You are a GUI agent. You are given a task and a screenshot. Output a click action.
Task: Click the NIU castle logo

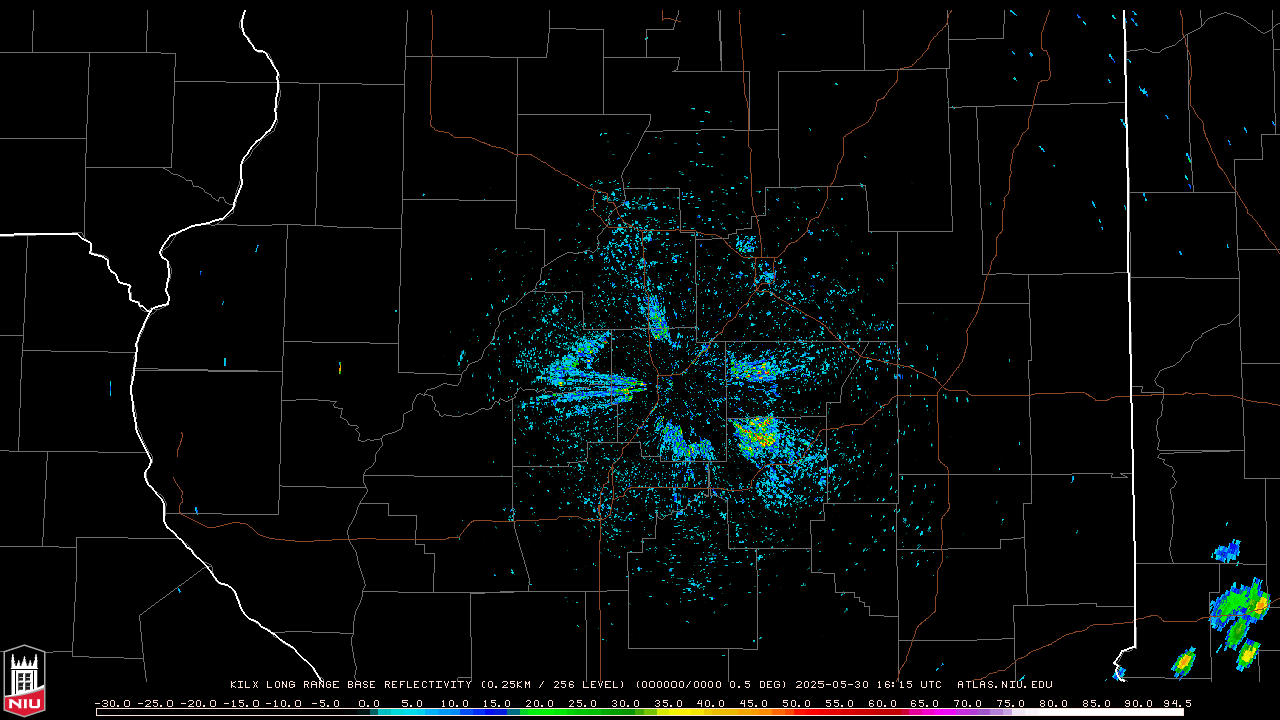point(24,682)
